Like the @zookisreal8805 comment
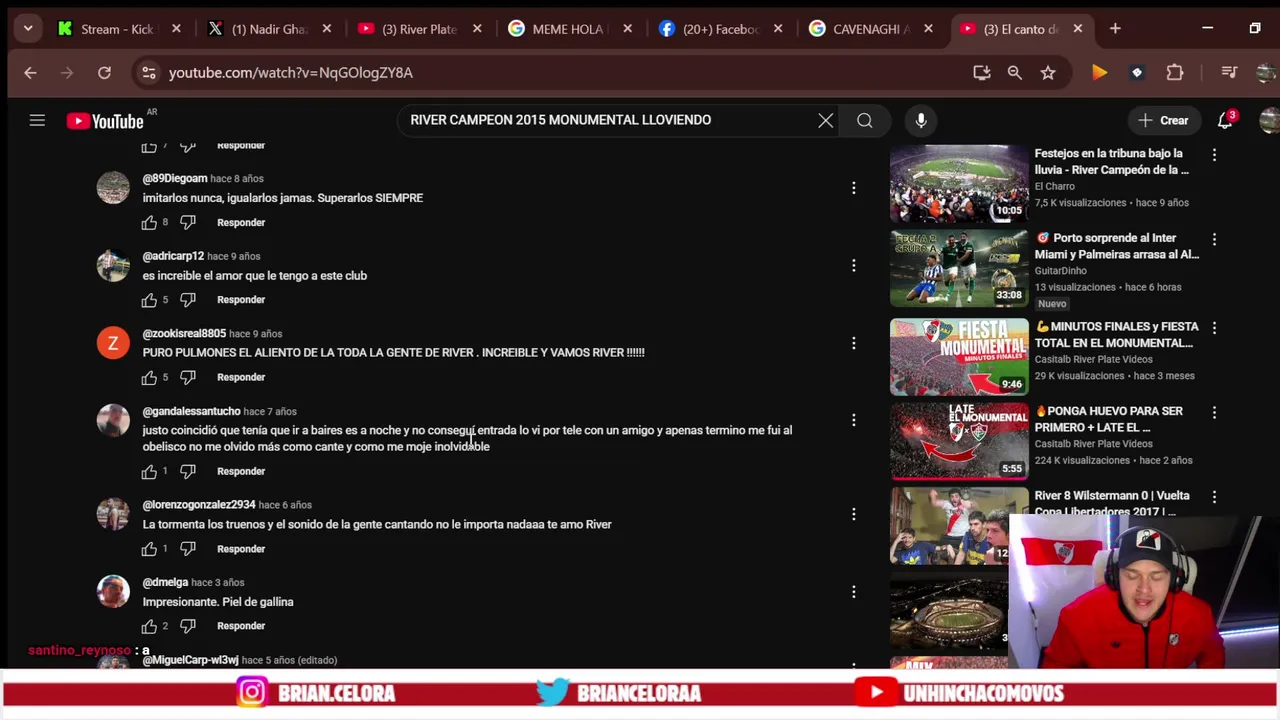Viewport: 1280px width, 720px height. (149, 377)
